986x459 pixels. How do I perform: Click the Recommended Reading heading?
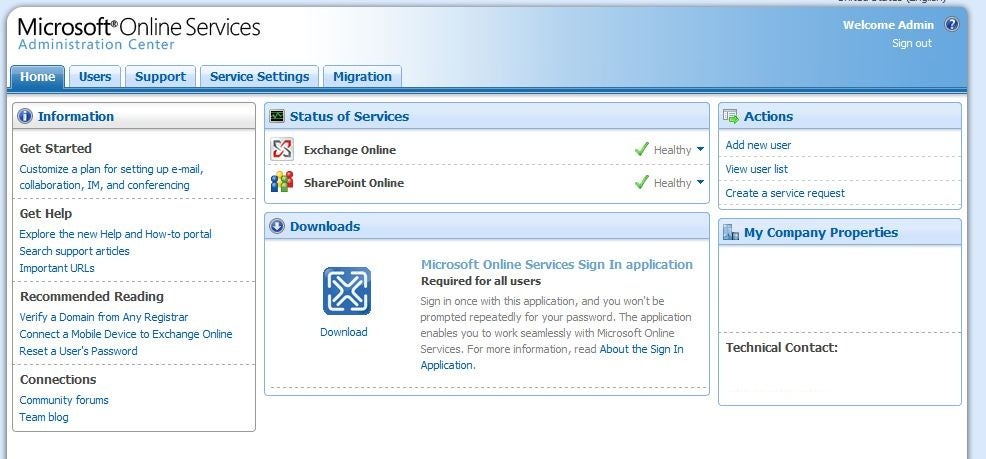coord(92,296)
